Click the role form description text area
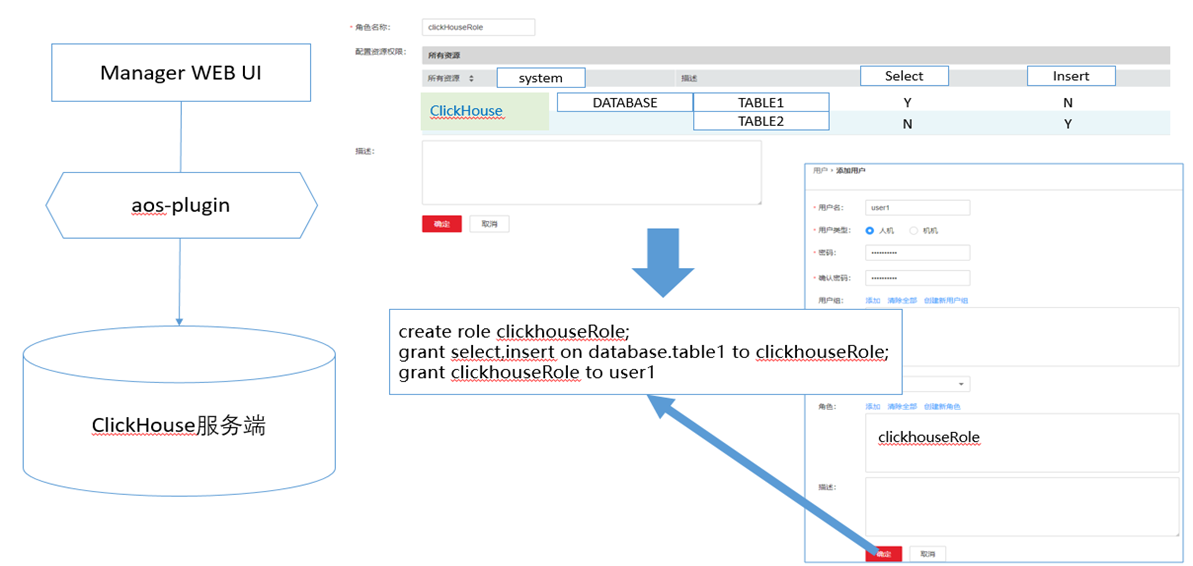This screenshot has width=1193, height=566. (x=592, y=172)
